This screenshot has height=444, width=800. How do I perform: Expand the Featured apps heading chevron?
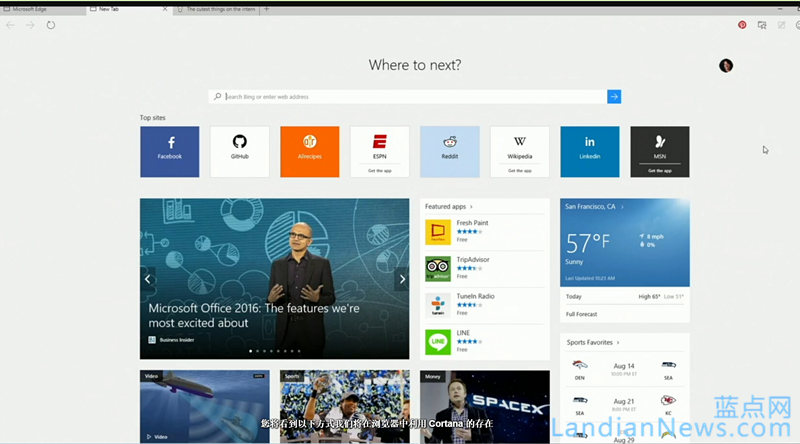pos(471,207)
